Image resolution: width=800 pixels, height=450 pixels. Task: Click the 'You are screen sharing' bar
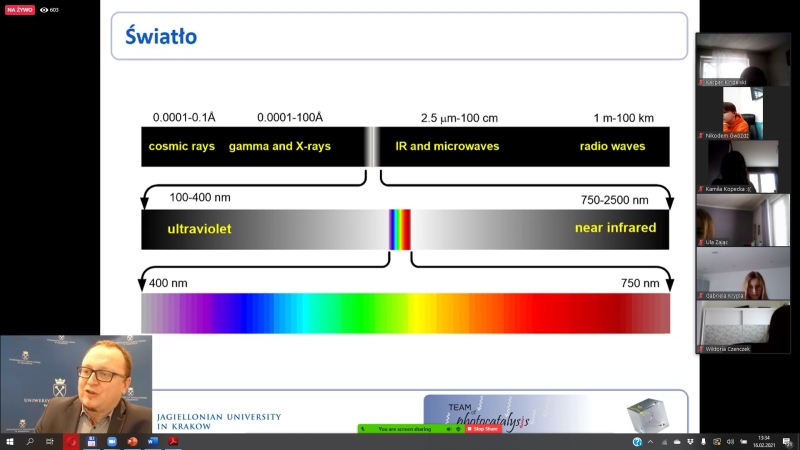405,429
